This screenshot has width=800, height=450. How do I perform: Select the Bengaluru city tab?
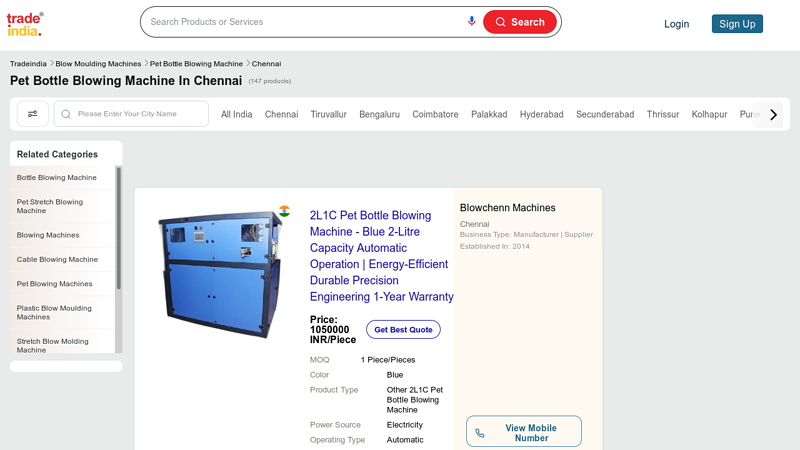[x=379, y=114]
